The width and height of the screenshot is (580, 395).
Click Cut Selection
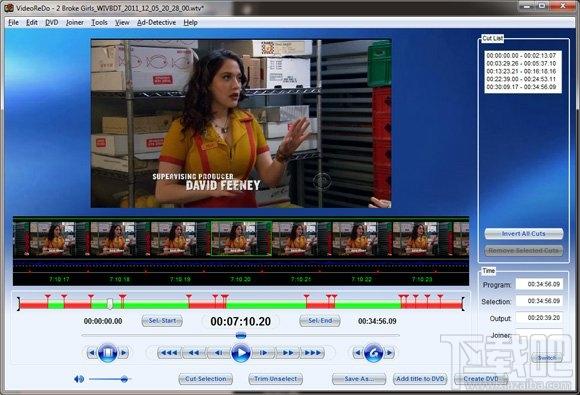(206, 379)
